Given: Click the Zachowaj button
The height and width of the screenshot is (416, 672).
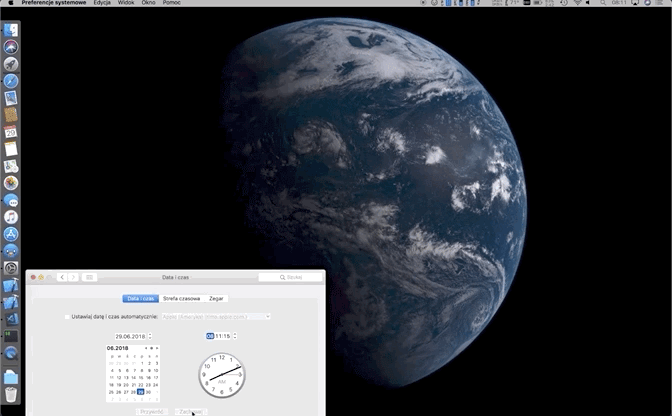Looking at the screenshot, I should [x=191, y=412].
